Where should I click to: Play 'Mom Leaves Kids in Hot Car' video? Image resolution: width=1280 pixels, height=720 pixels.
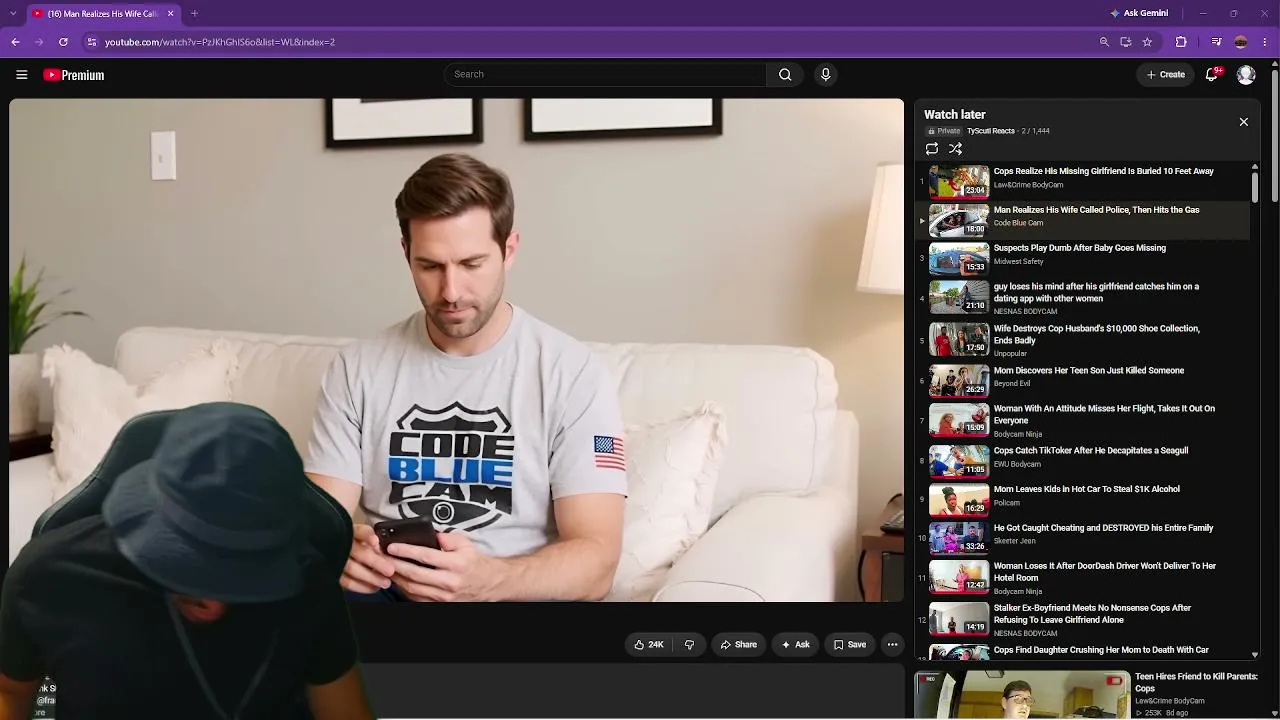[1086, 489]
